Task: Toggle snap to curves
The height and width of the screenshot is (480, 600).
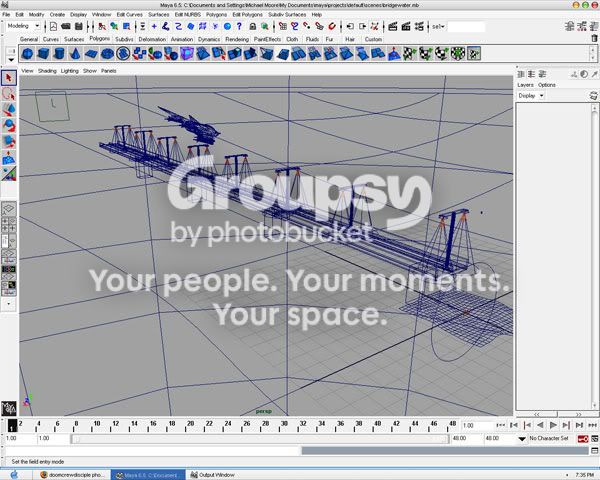Action: (x=295, y=26)
